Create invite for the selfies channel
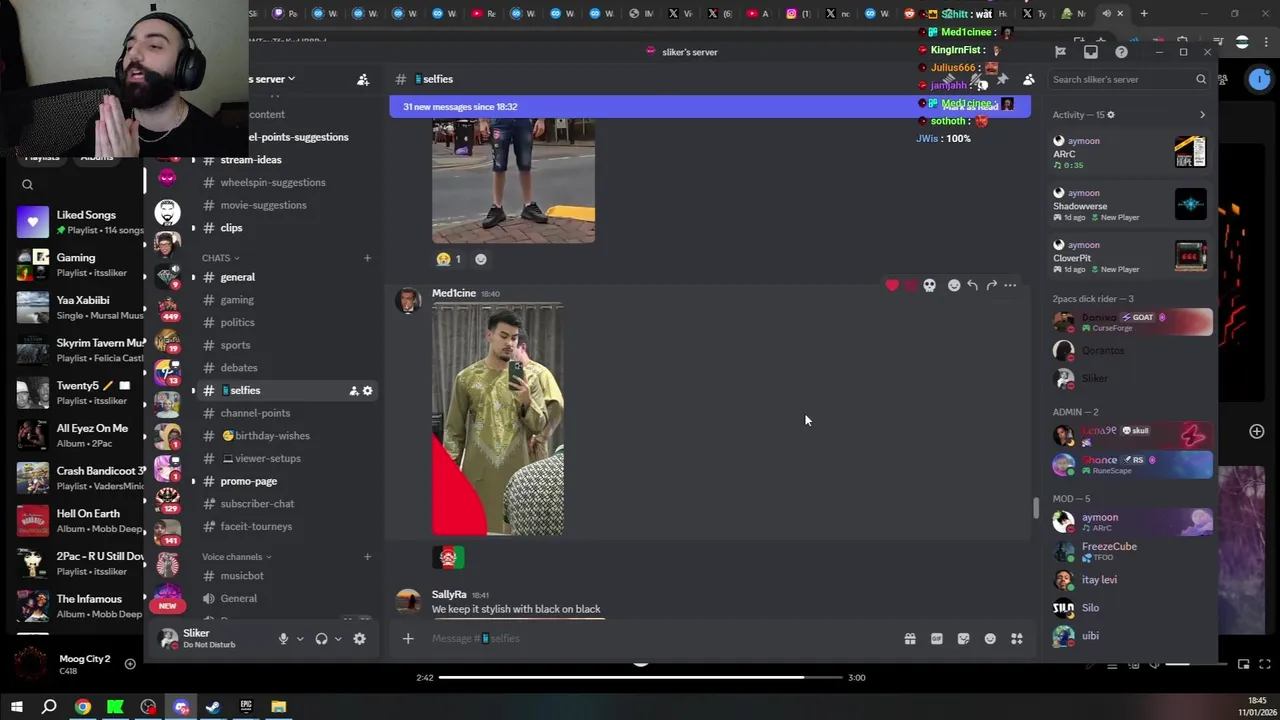This screenshot has height=720, width=1280. tap(354, 391)
